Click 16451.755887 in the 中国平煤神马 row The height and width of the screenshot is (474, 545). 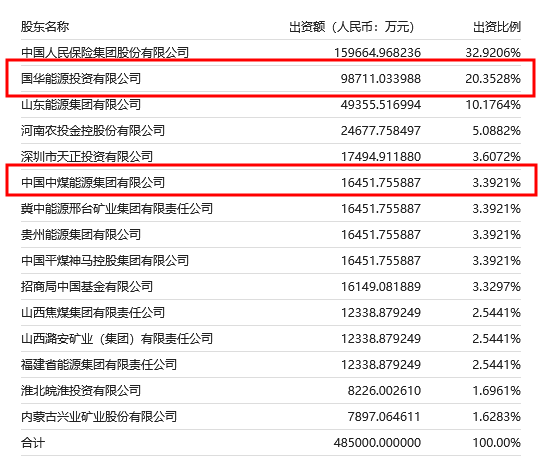pos(381,261)
